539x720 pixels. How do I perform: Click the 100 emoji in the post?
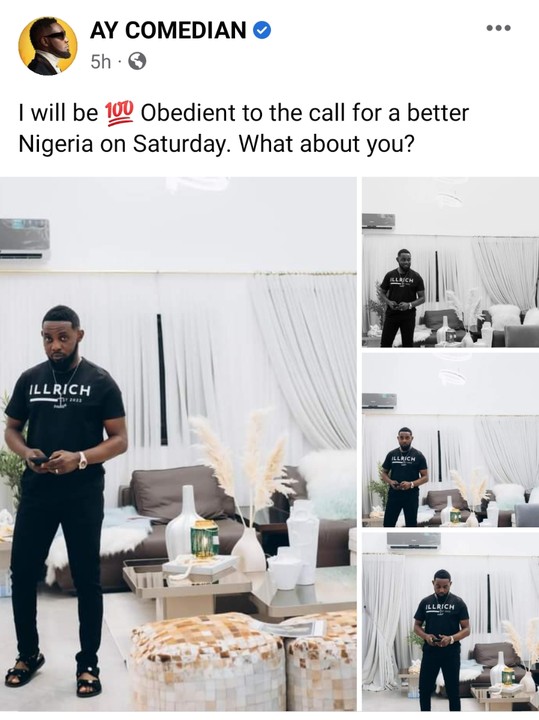point(119,112)
